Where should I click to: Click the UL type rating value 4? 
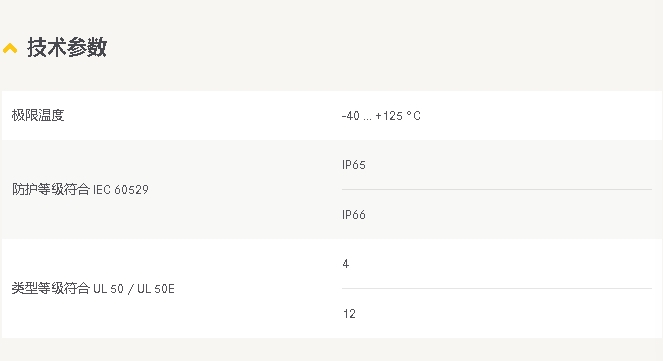click(x=345, y=264)
